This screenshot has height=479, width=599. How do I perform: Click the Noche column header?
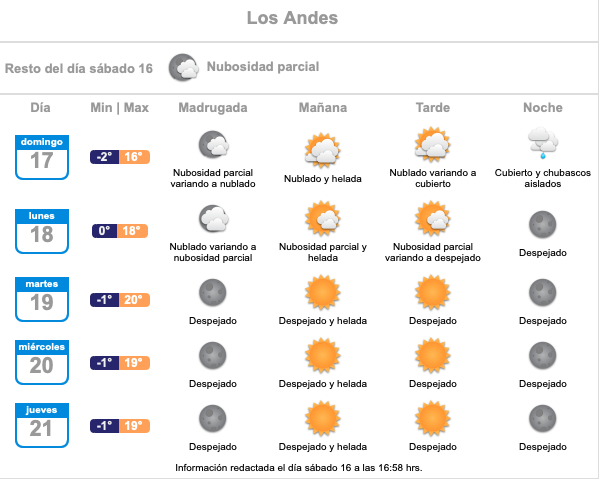pos(543,108)
